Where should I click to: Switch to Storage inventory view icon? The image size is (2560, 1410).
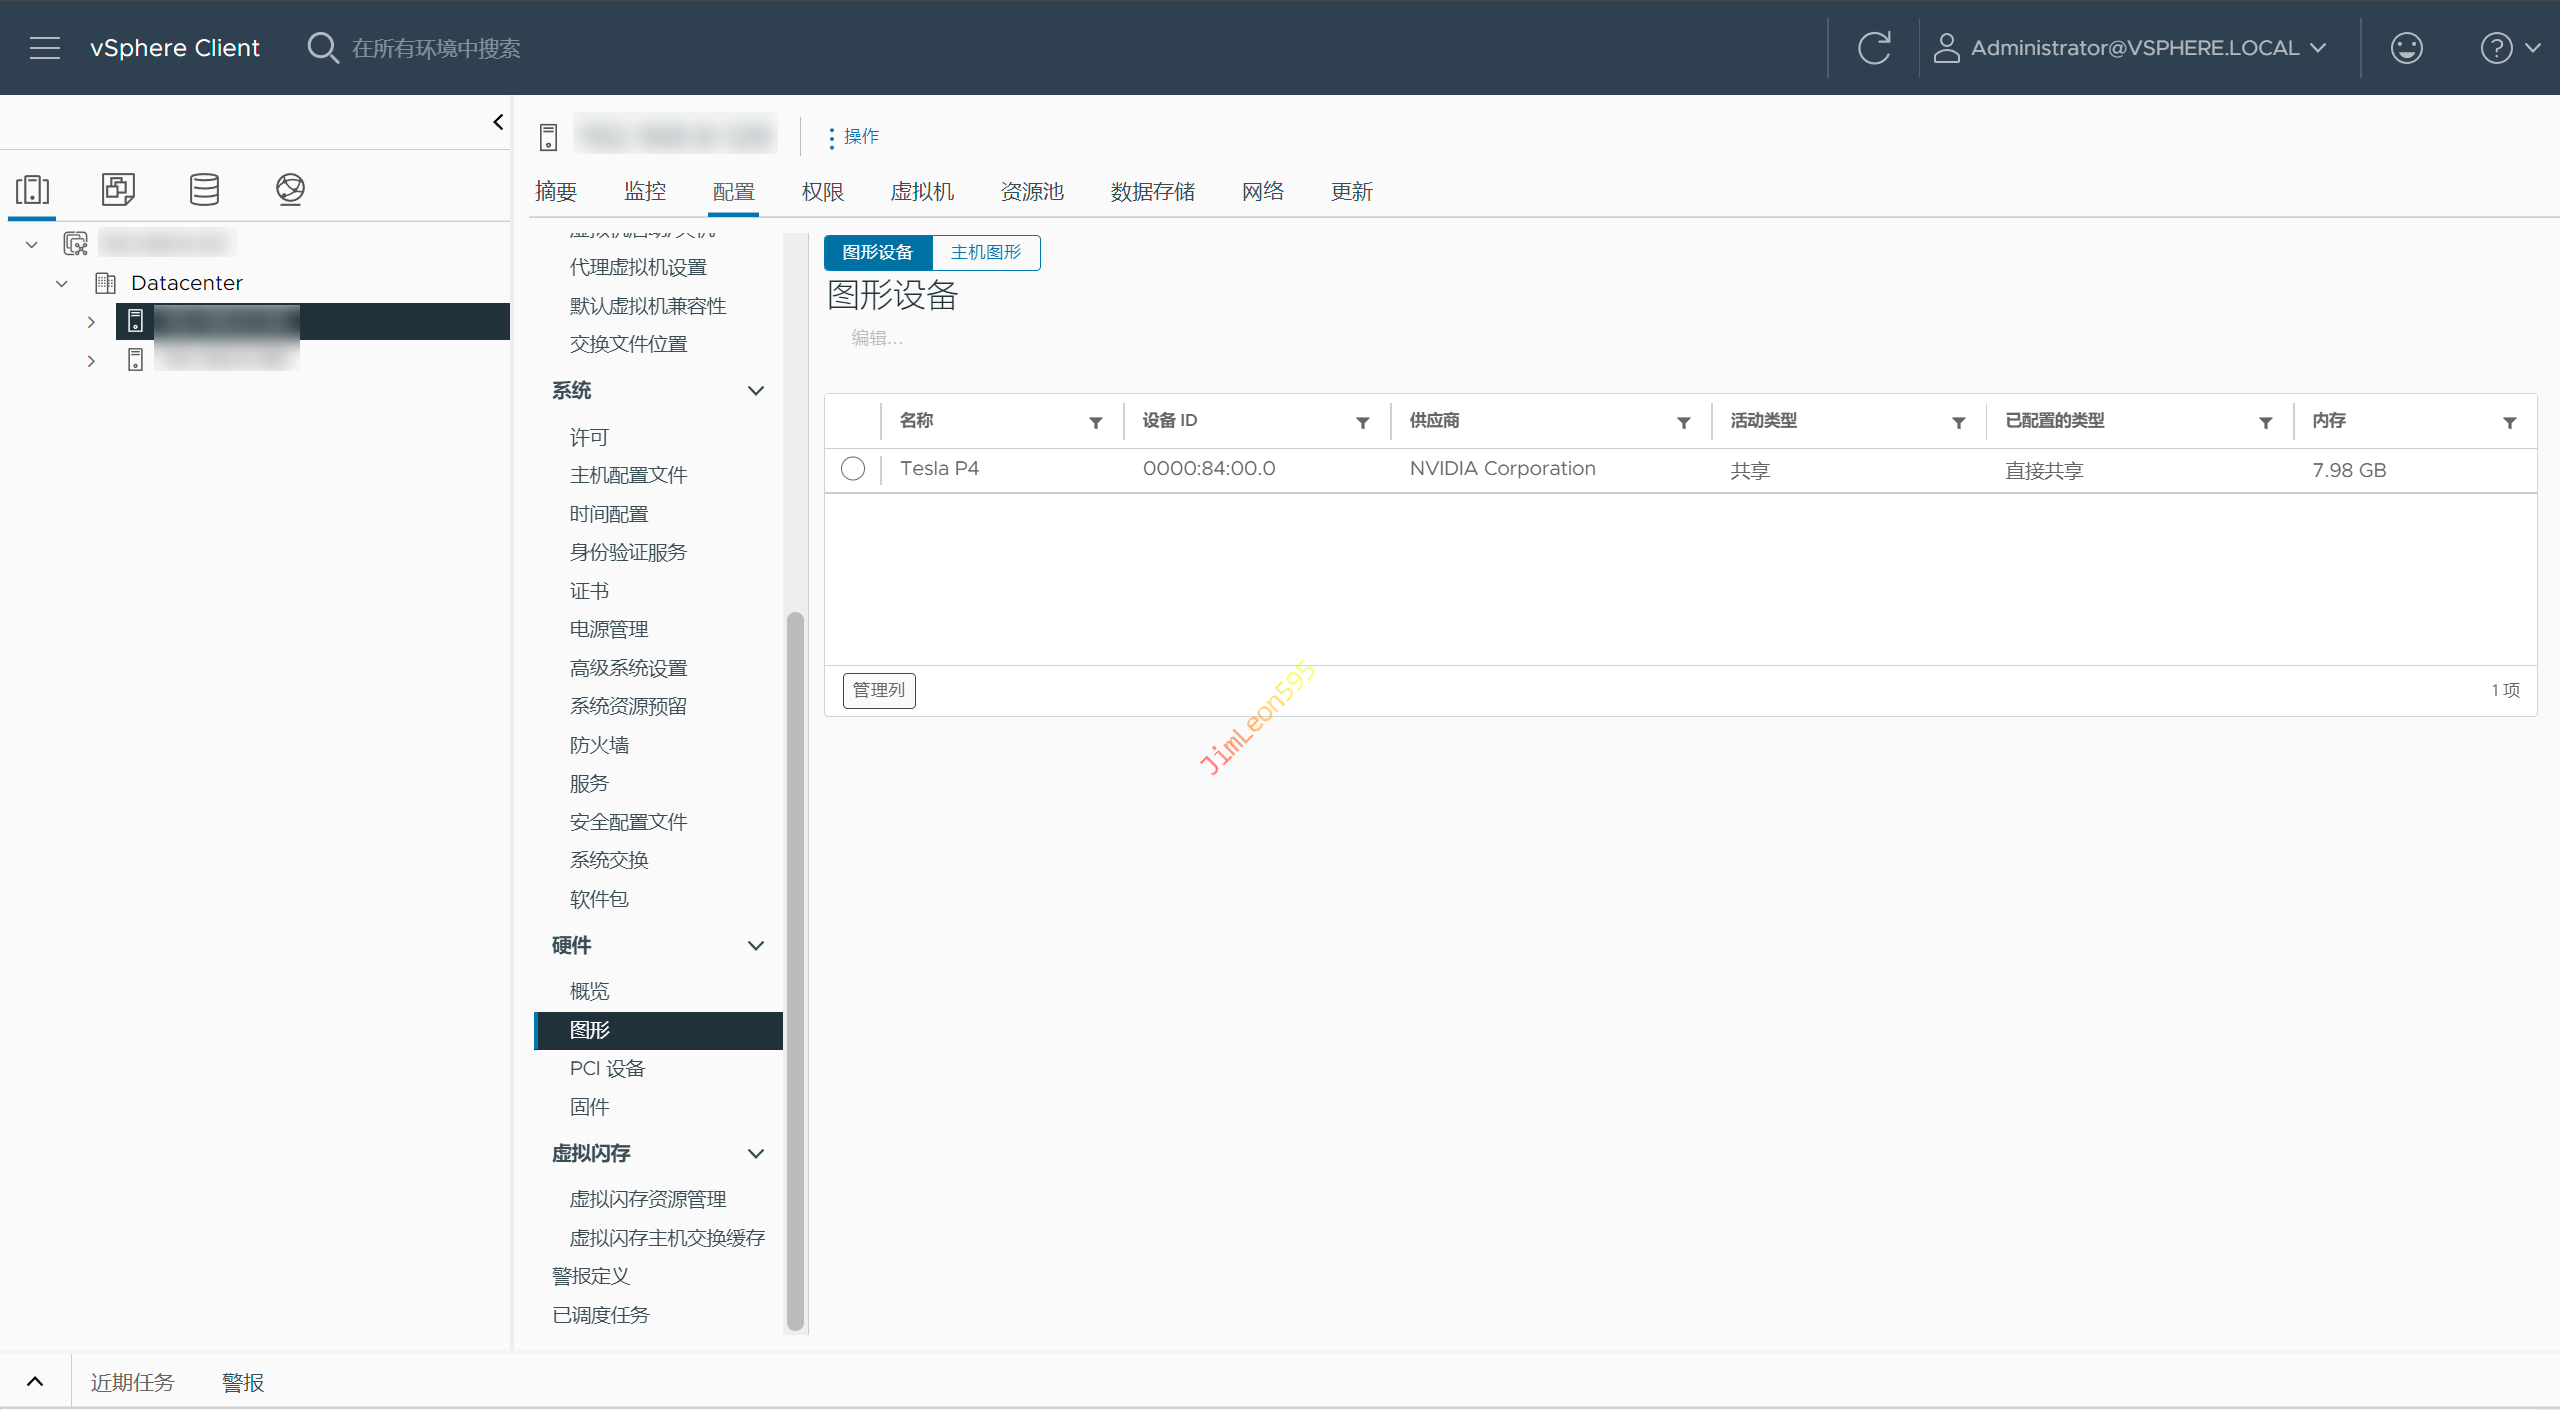coord(204,189)
